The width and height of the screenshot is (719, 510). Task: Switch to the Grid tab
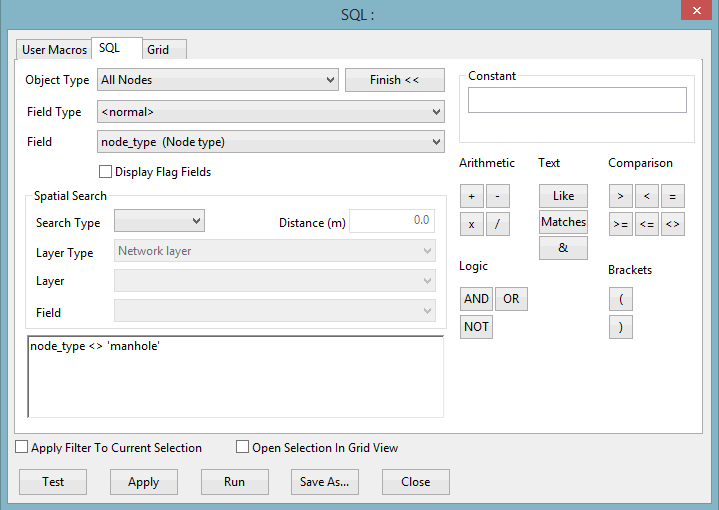164,50
